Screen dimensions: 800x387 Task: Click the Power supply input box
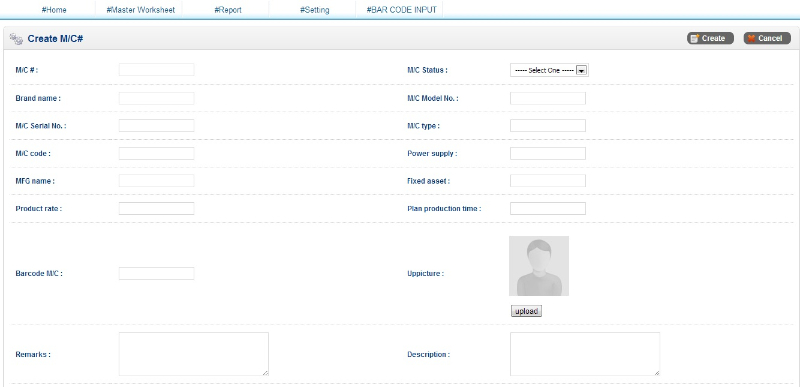[x=548, y=153]
